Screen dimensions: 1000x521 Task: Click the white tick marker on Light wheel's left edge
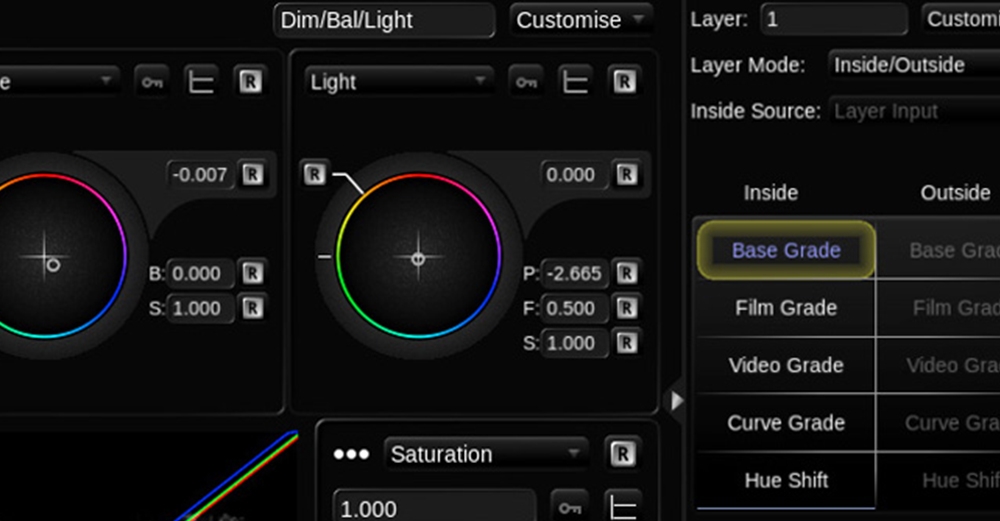(x=324, y=256)
